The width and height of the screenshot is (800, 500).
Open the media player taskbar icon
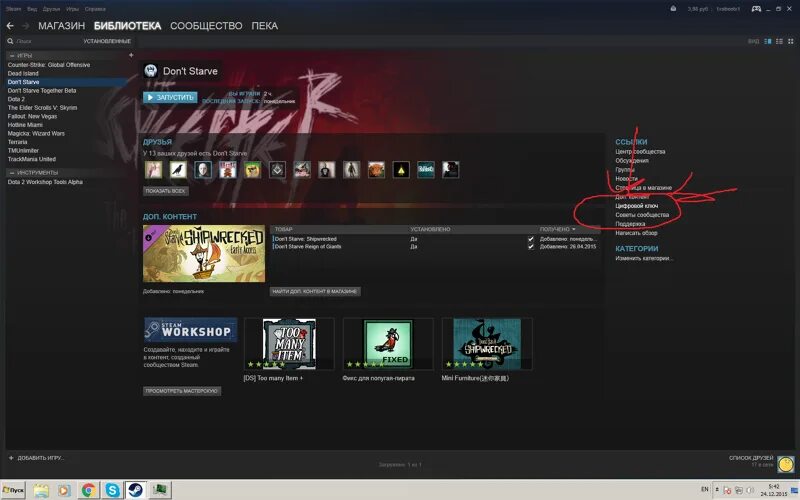64,490
